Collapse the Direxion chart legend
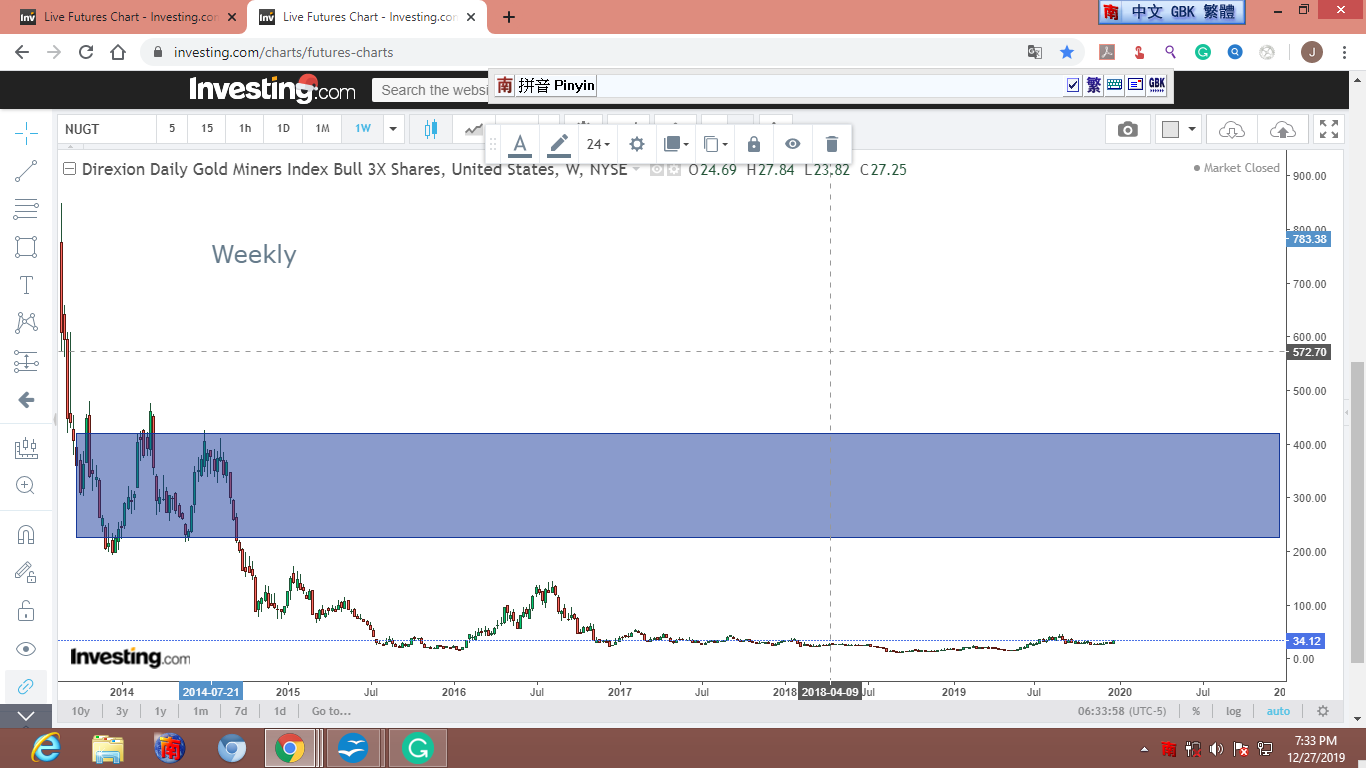 pyautogui.click(x=69, y=169)
